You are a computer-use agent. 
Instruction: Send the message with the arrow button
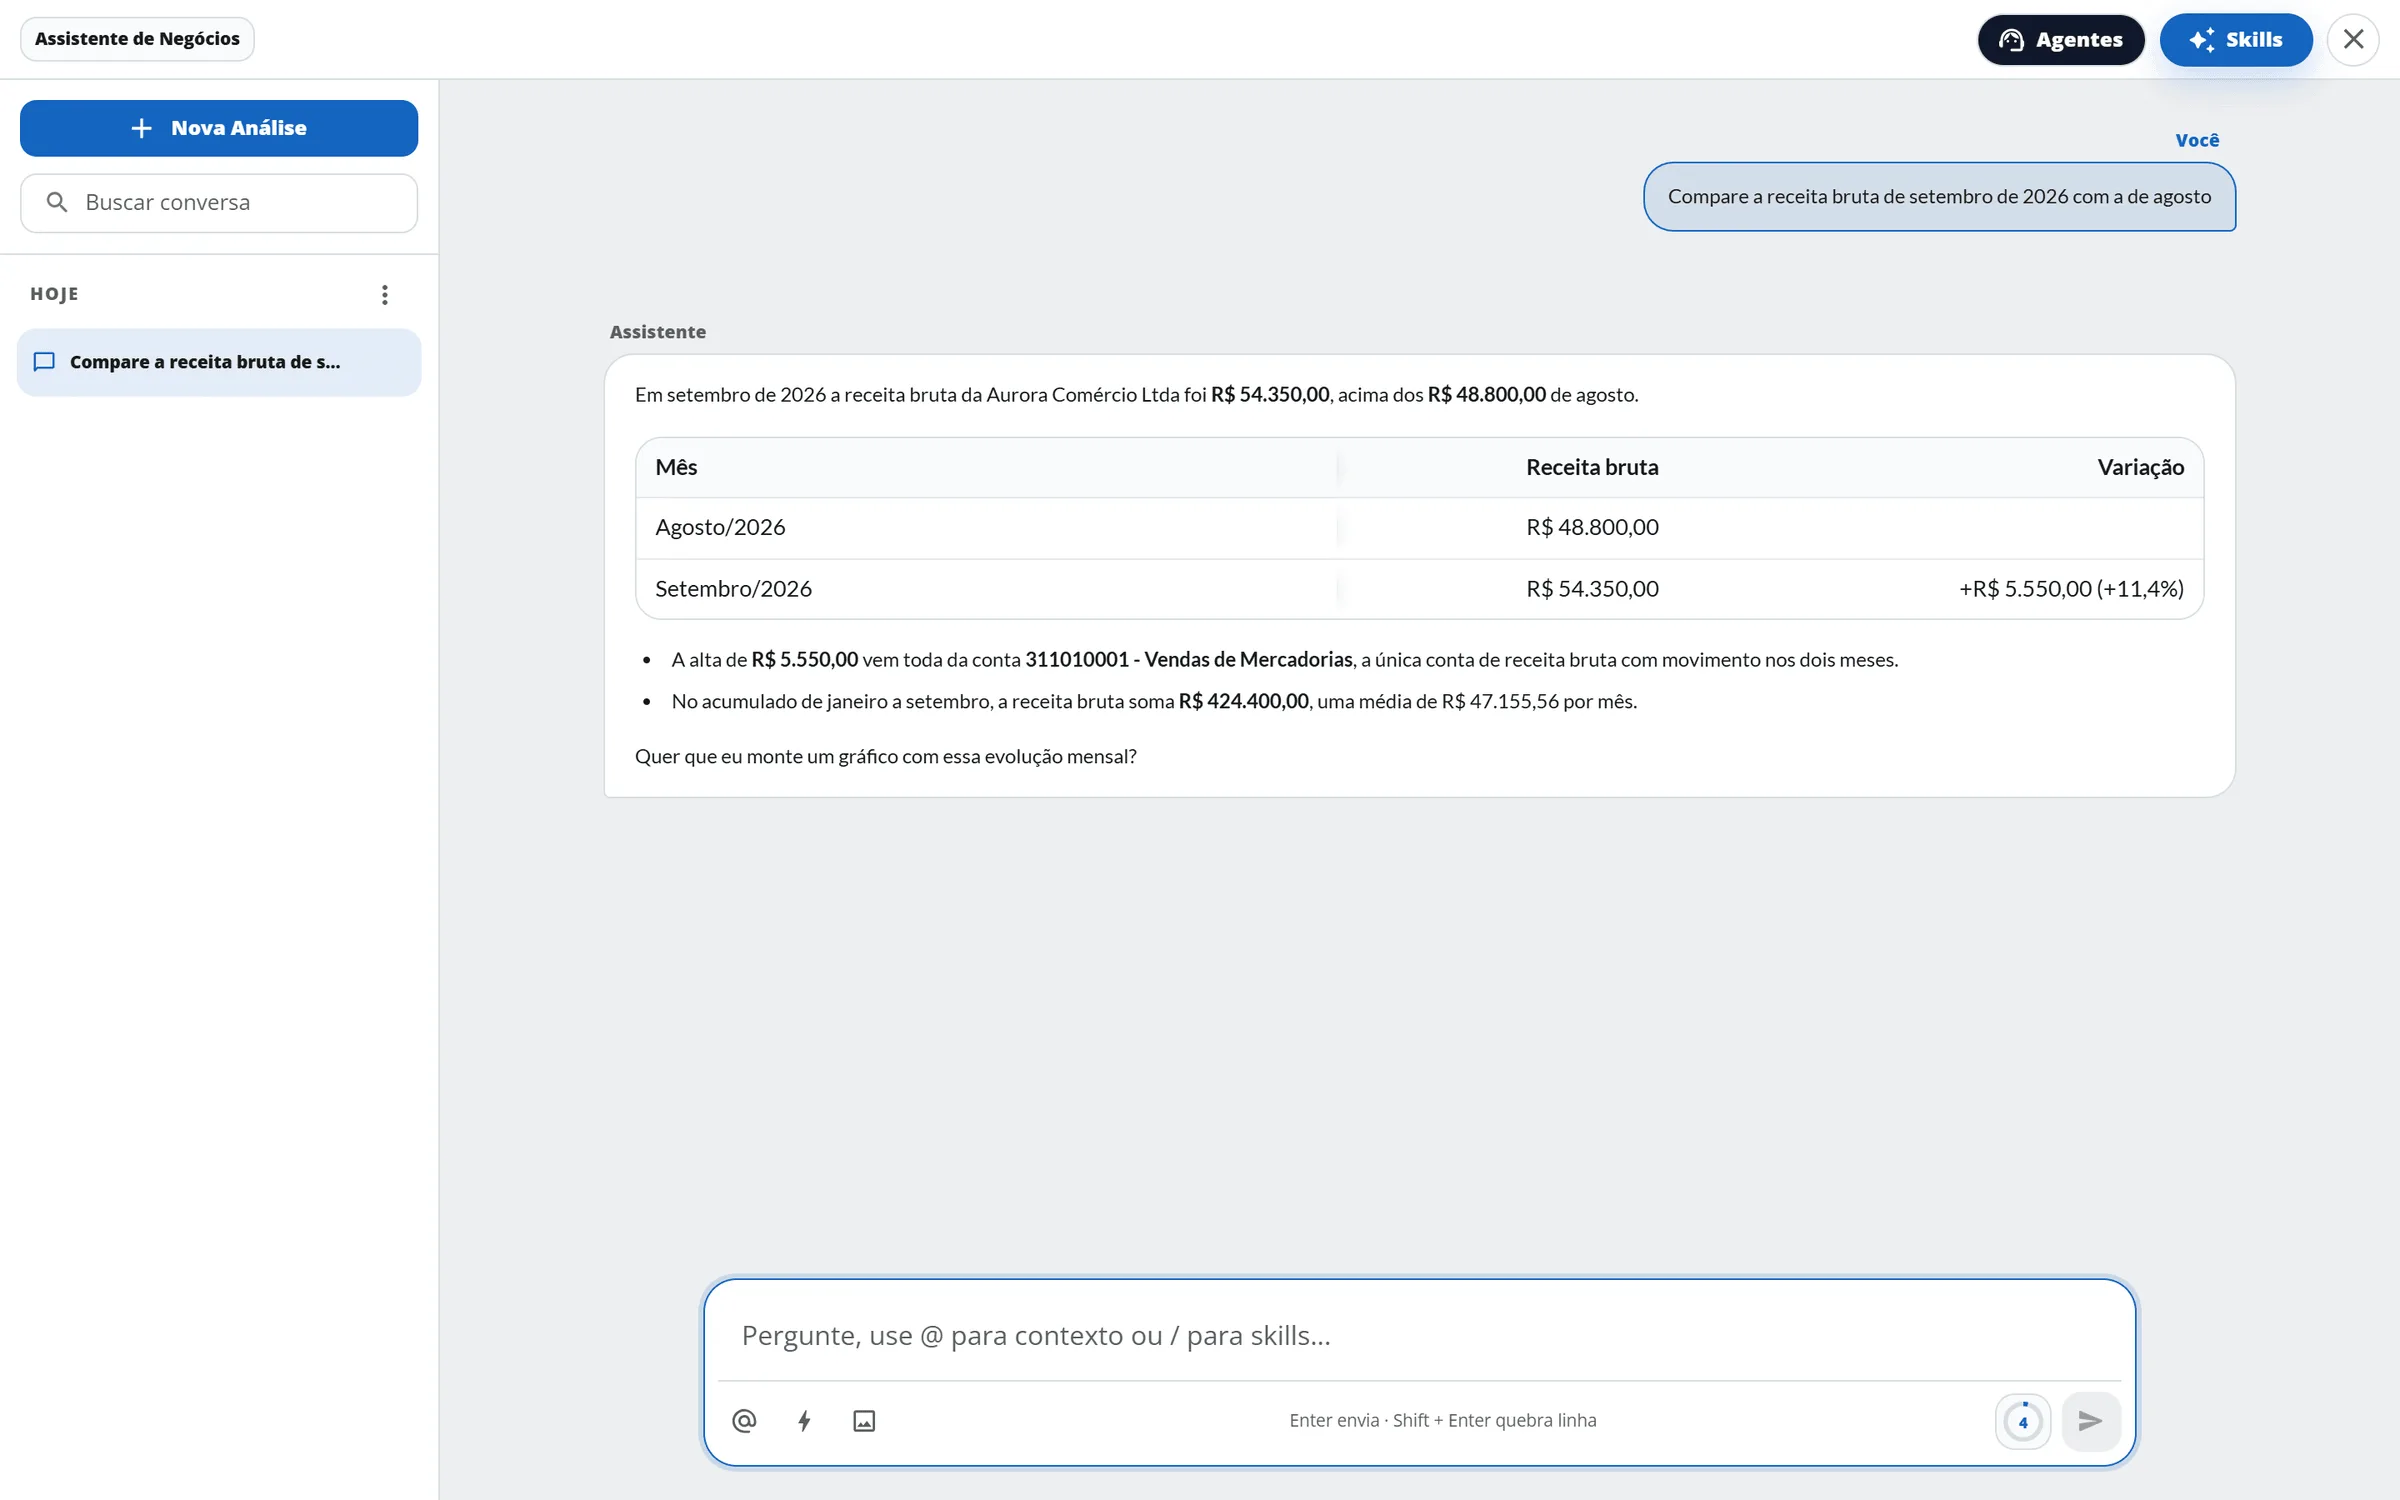point(2090,1420)
